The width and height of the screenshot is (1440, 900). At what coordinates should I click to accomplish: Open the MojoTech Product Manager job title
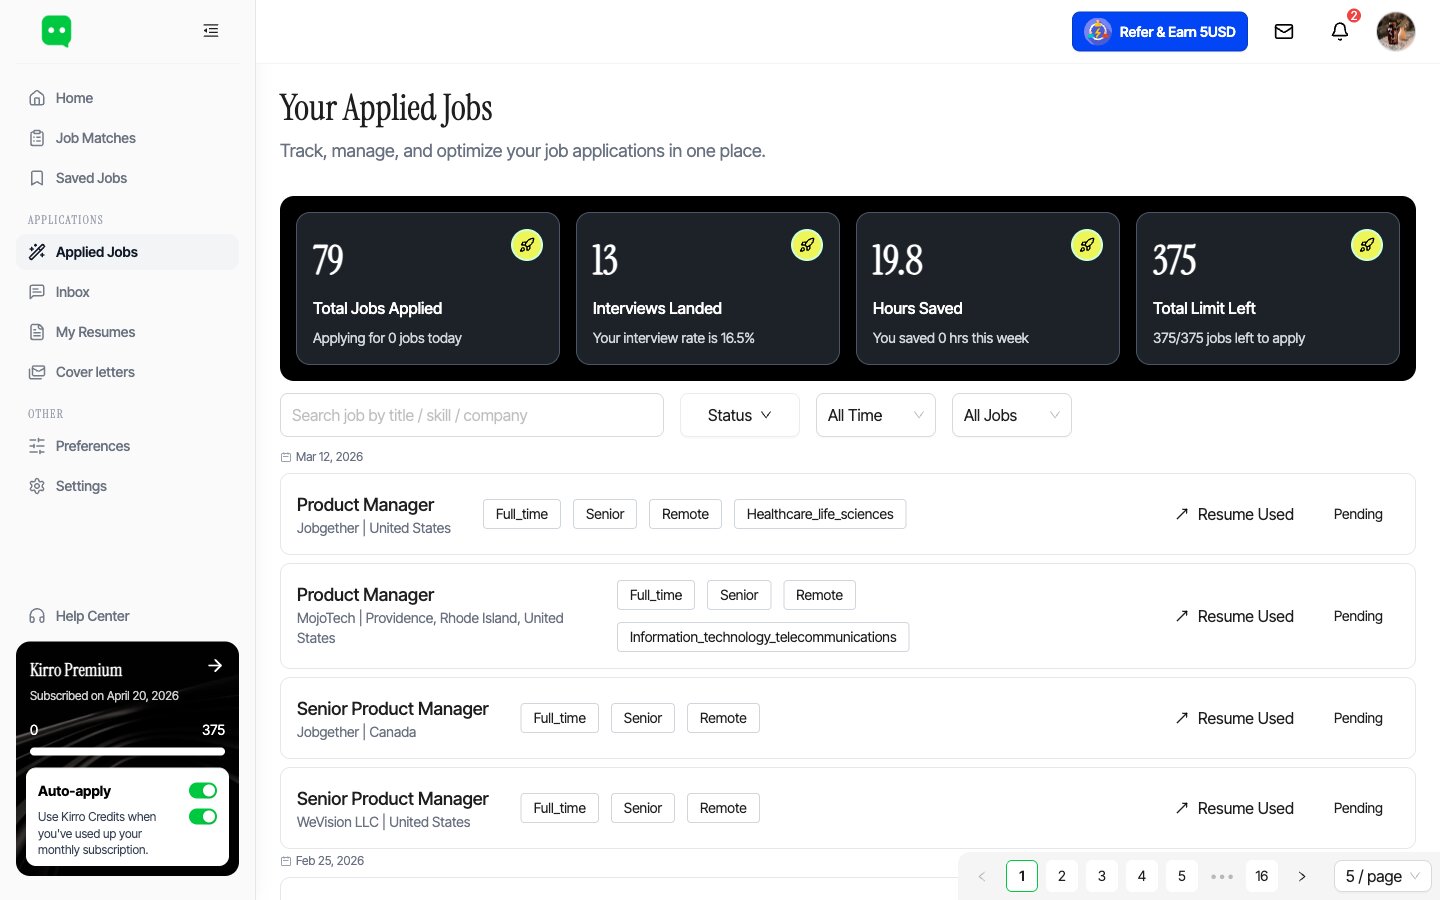(x=365, y=595)
